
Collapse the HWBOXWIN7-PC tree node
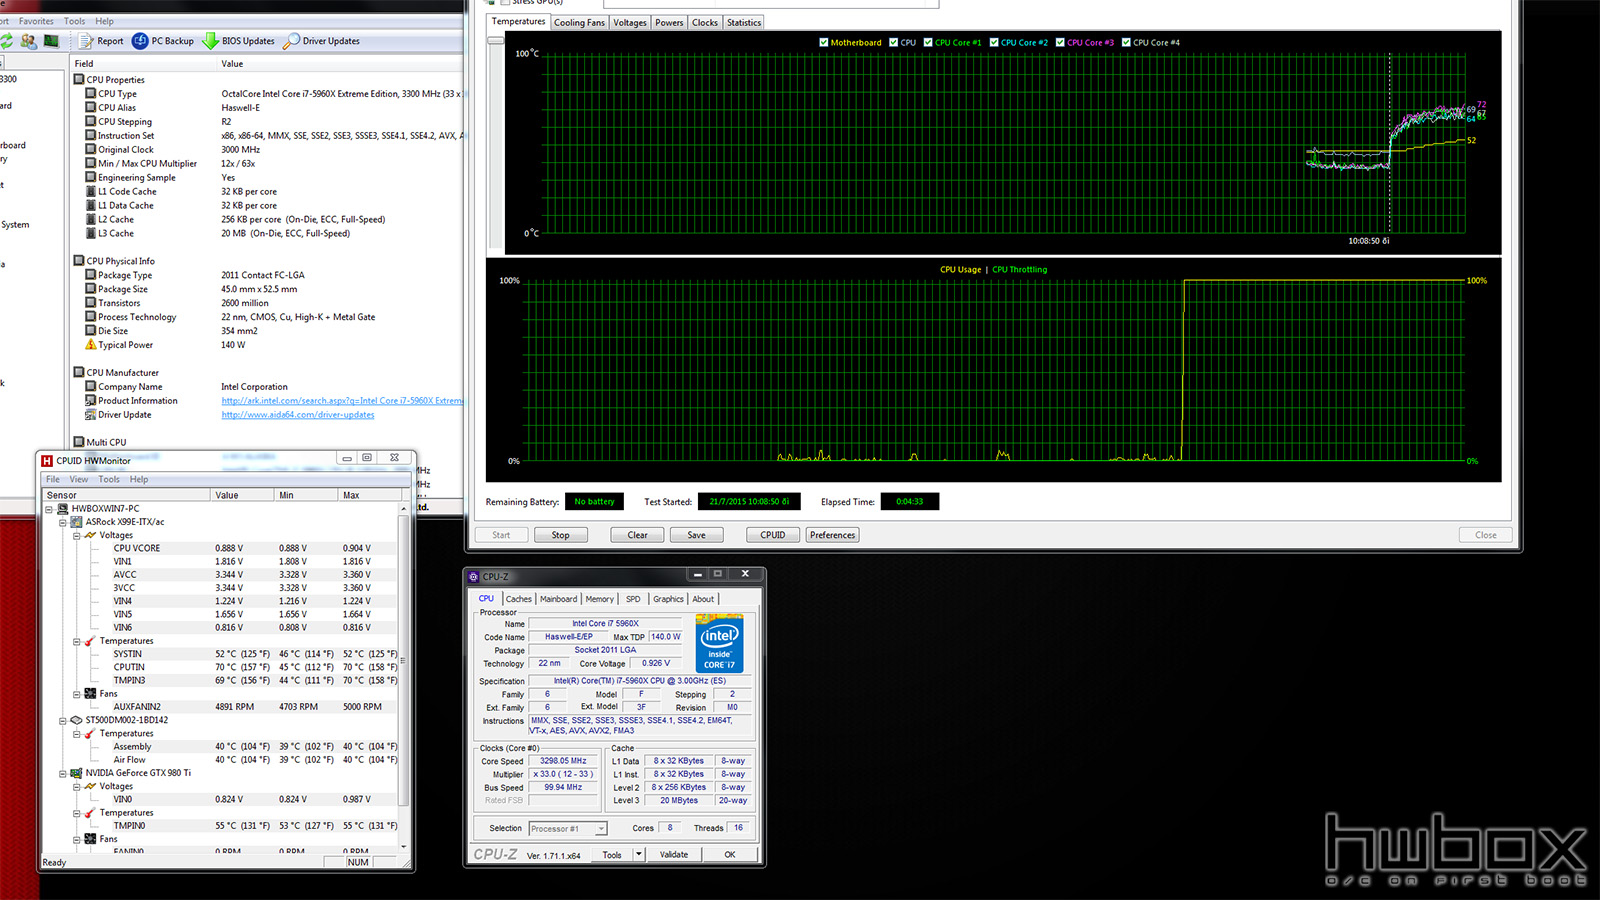pyautogui.click(x=49, y=509)
